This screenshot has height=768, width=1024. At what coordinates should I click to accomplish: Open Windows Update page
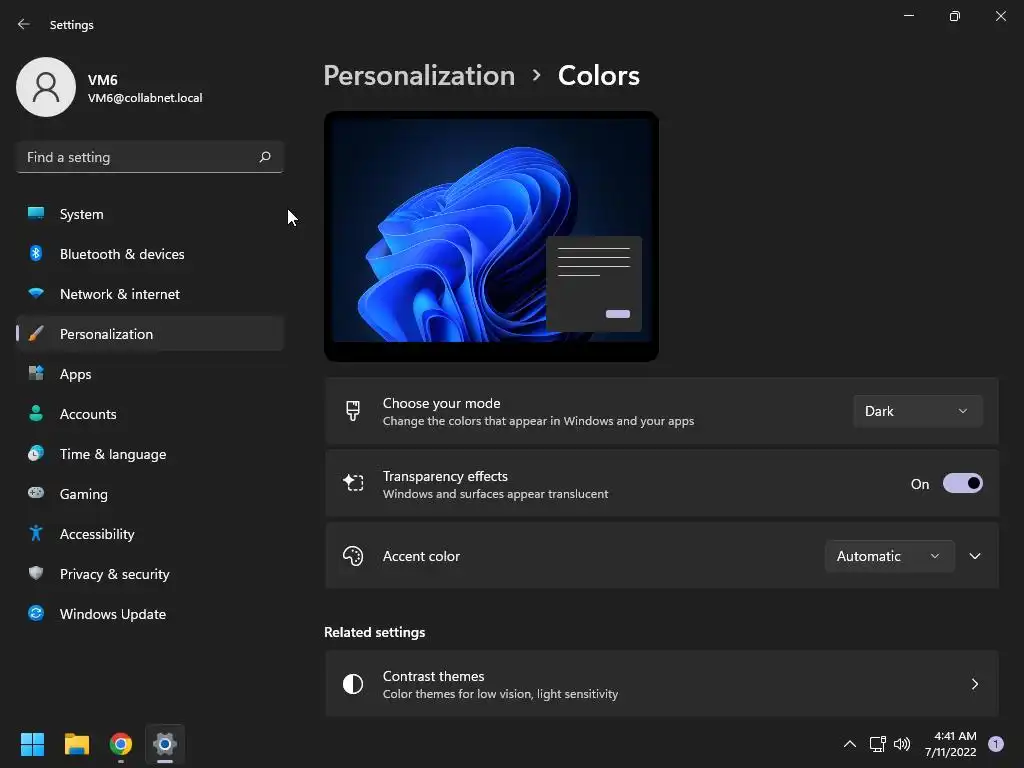pos(150,613)
